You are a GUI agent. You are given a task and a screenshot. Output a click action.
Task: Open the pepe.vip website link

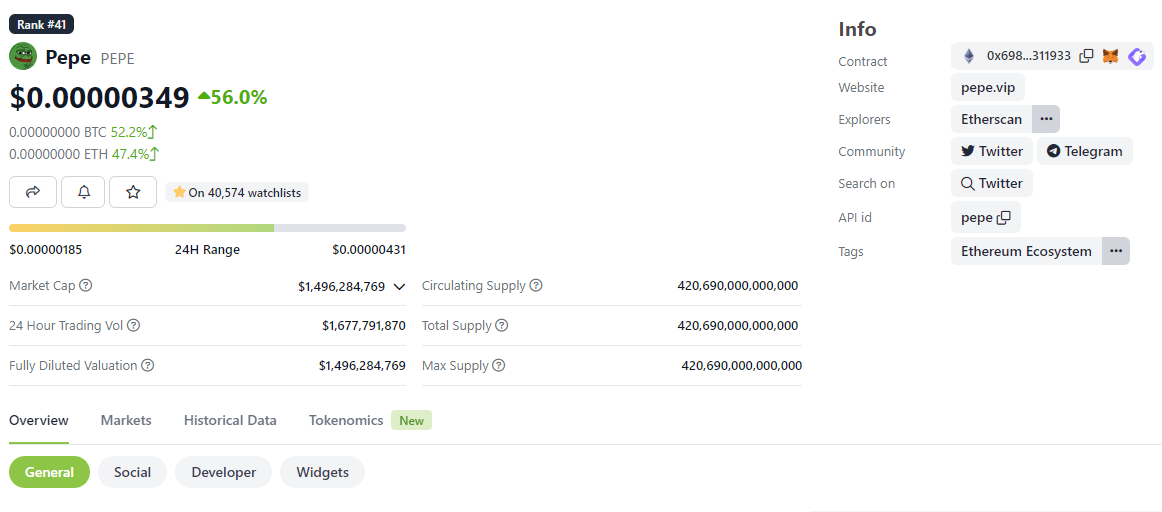[x=988, y=87]
